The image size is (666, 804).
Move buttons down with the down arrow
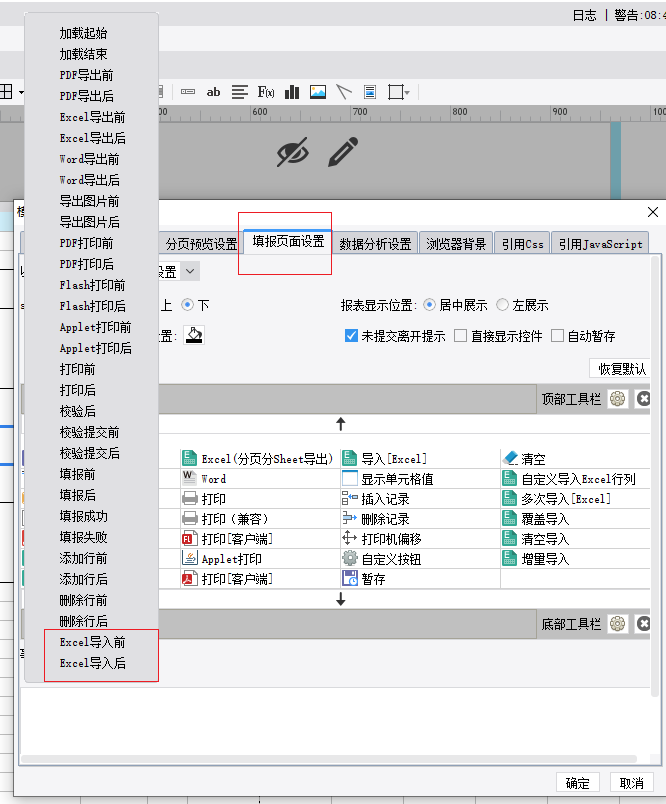coord(340,599)
